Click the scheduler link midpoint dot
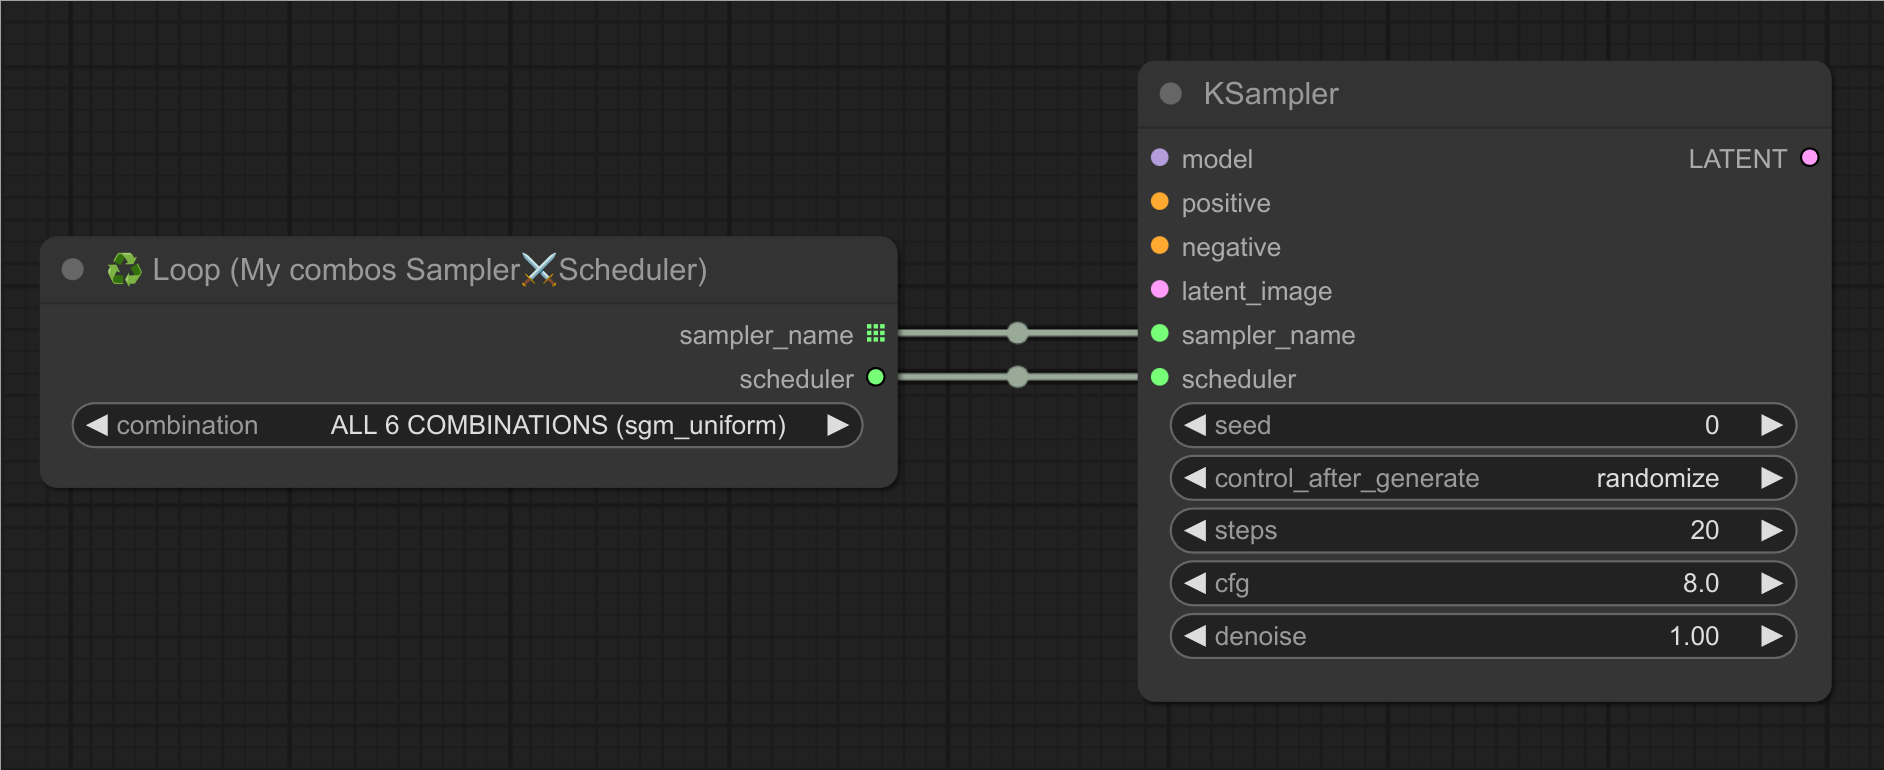 [x=1017, y=377]
